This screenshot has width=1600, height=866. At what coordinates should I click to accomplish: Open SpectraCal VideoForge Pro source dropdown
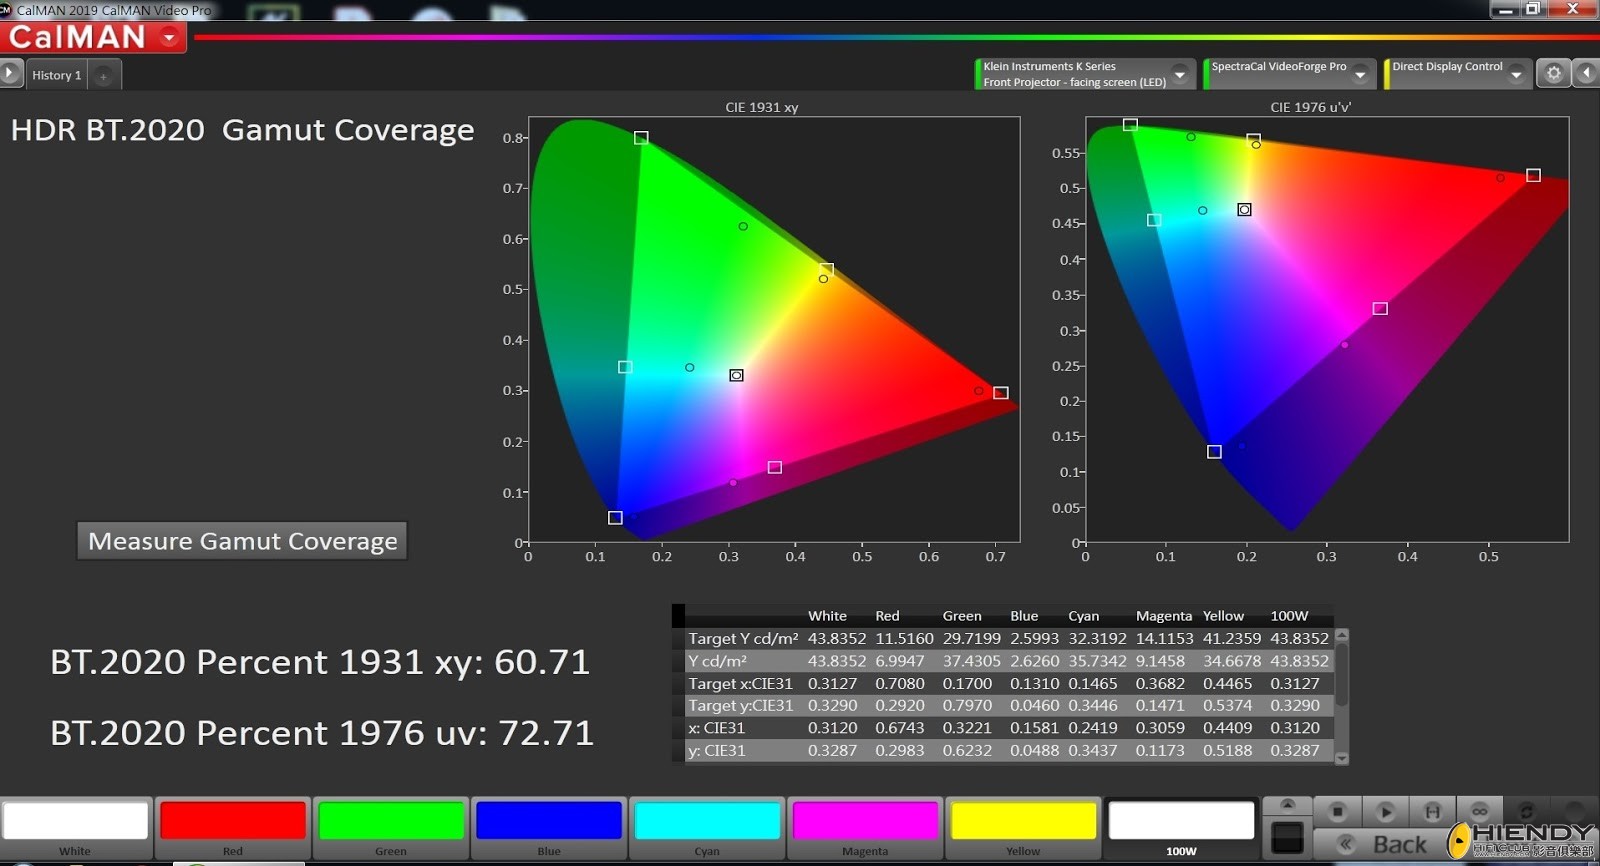1360,74
